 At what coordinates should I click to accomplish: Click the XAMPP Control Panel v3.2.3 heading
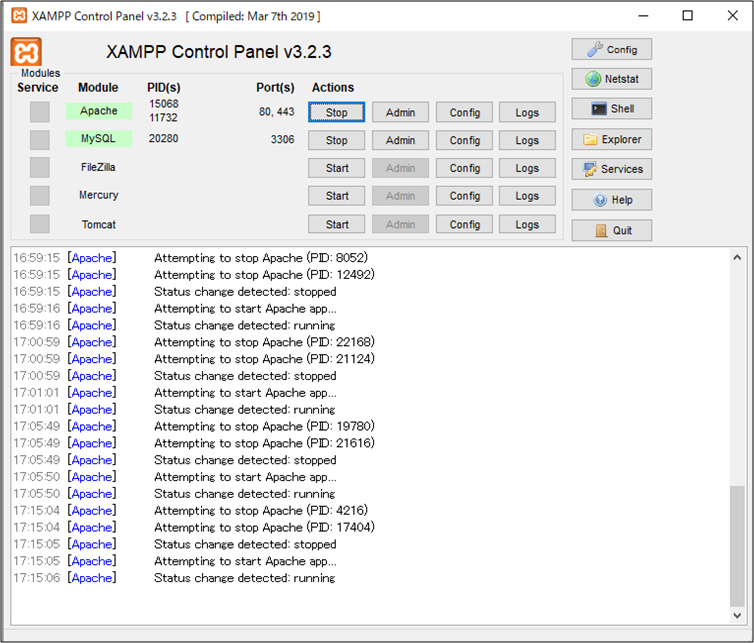(x=219, y=52)
